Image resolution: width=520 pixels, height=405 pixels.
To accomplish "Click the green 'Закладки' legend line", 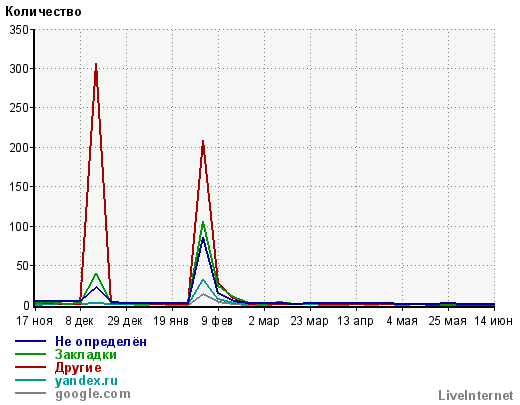I will click(30, 354).
